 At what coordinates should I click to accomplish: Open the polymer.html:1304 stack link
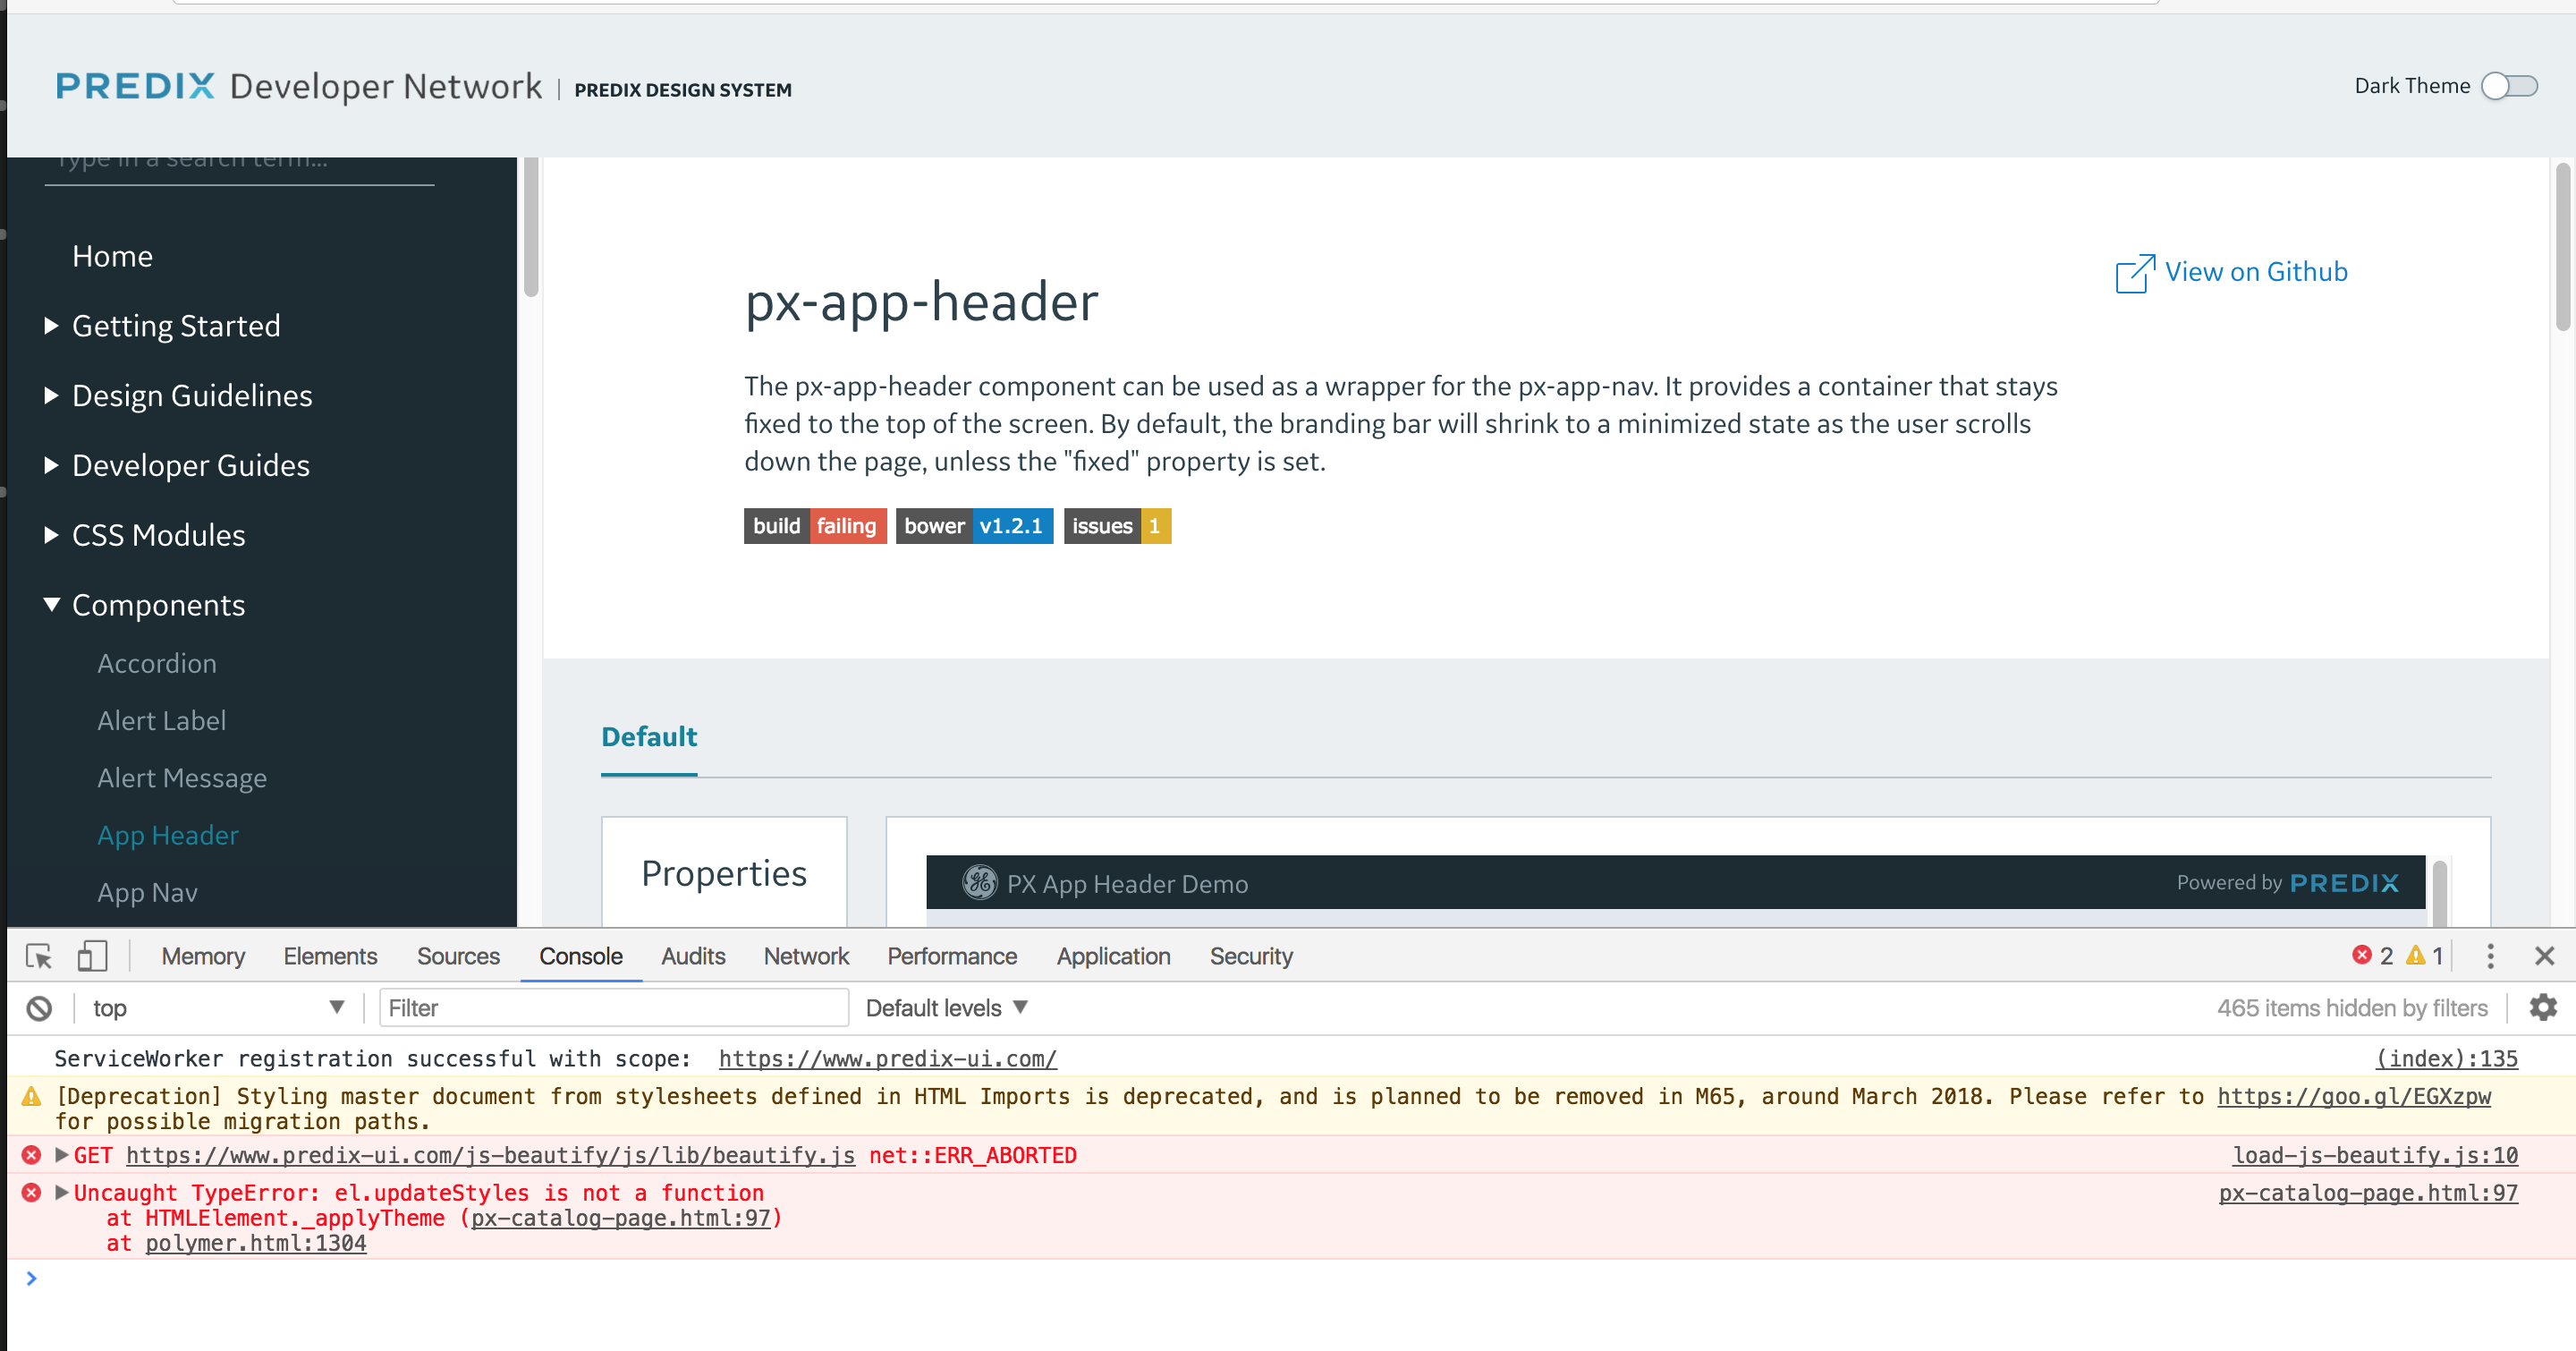[256, 1243]
